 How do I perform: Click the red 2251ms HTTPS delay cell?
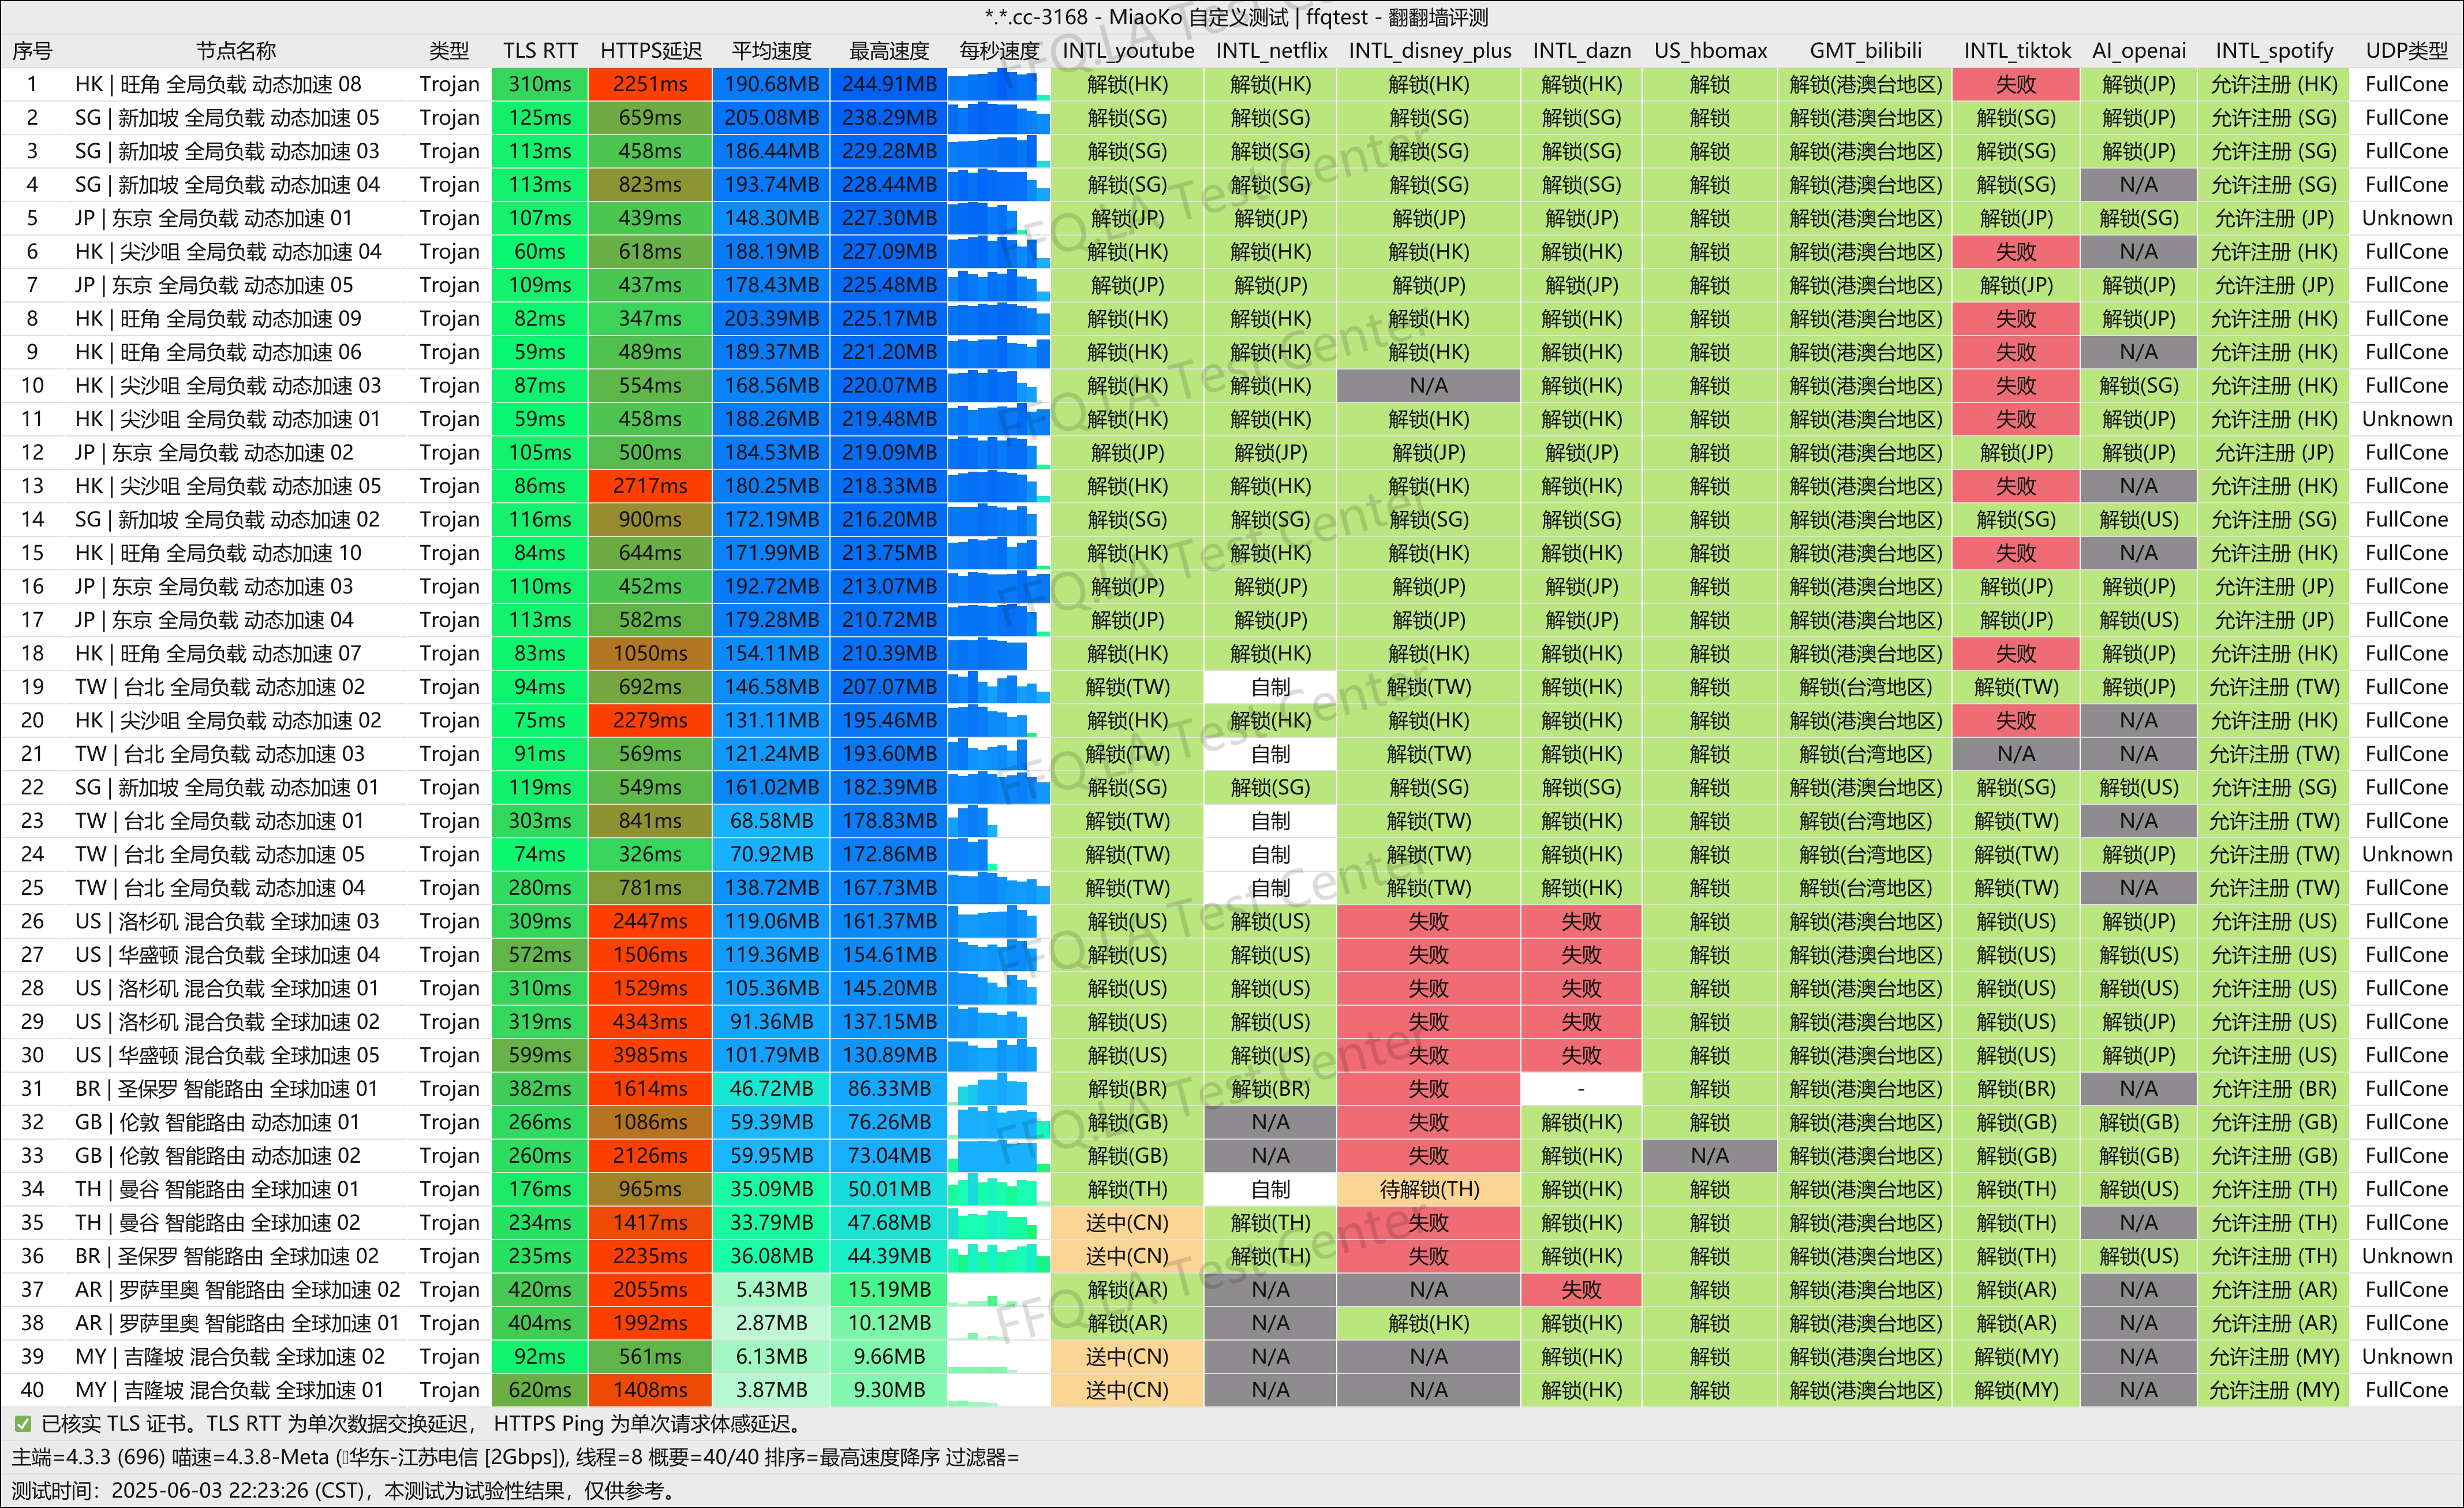click(650, 85)
